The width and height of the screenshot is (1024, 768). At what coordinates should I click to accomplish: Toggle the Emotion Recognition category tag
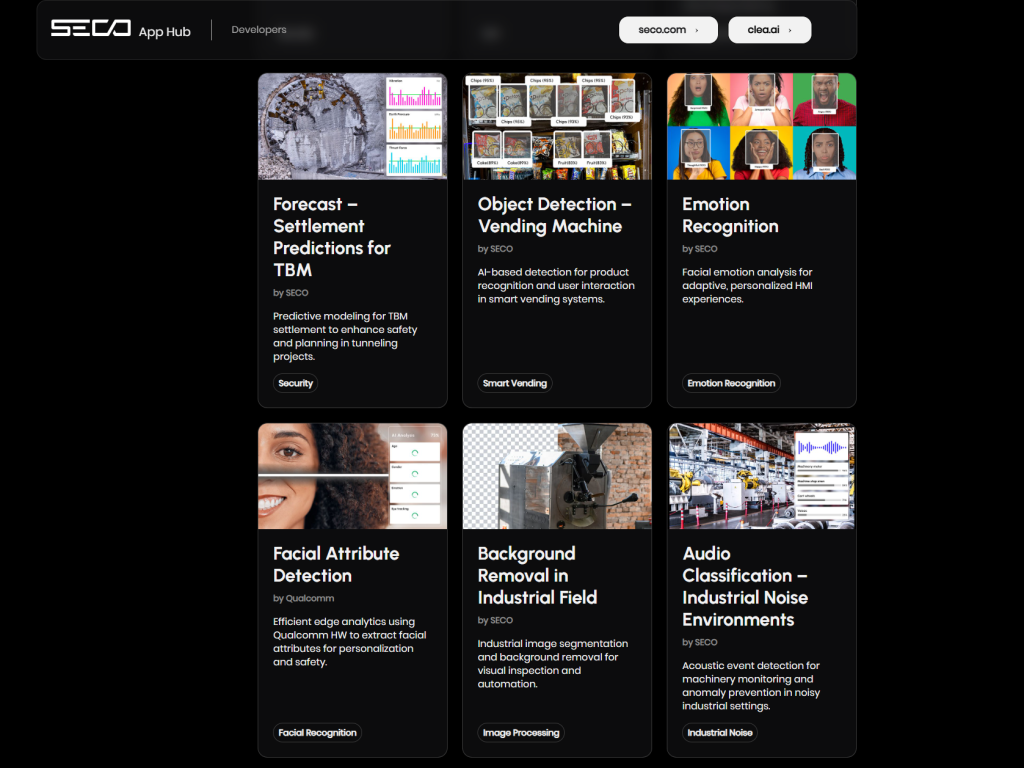coord(731,383)
